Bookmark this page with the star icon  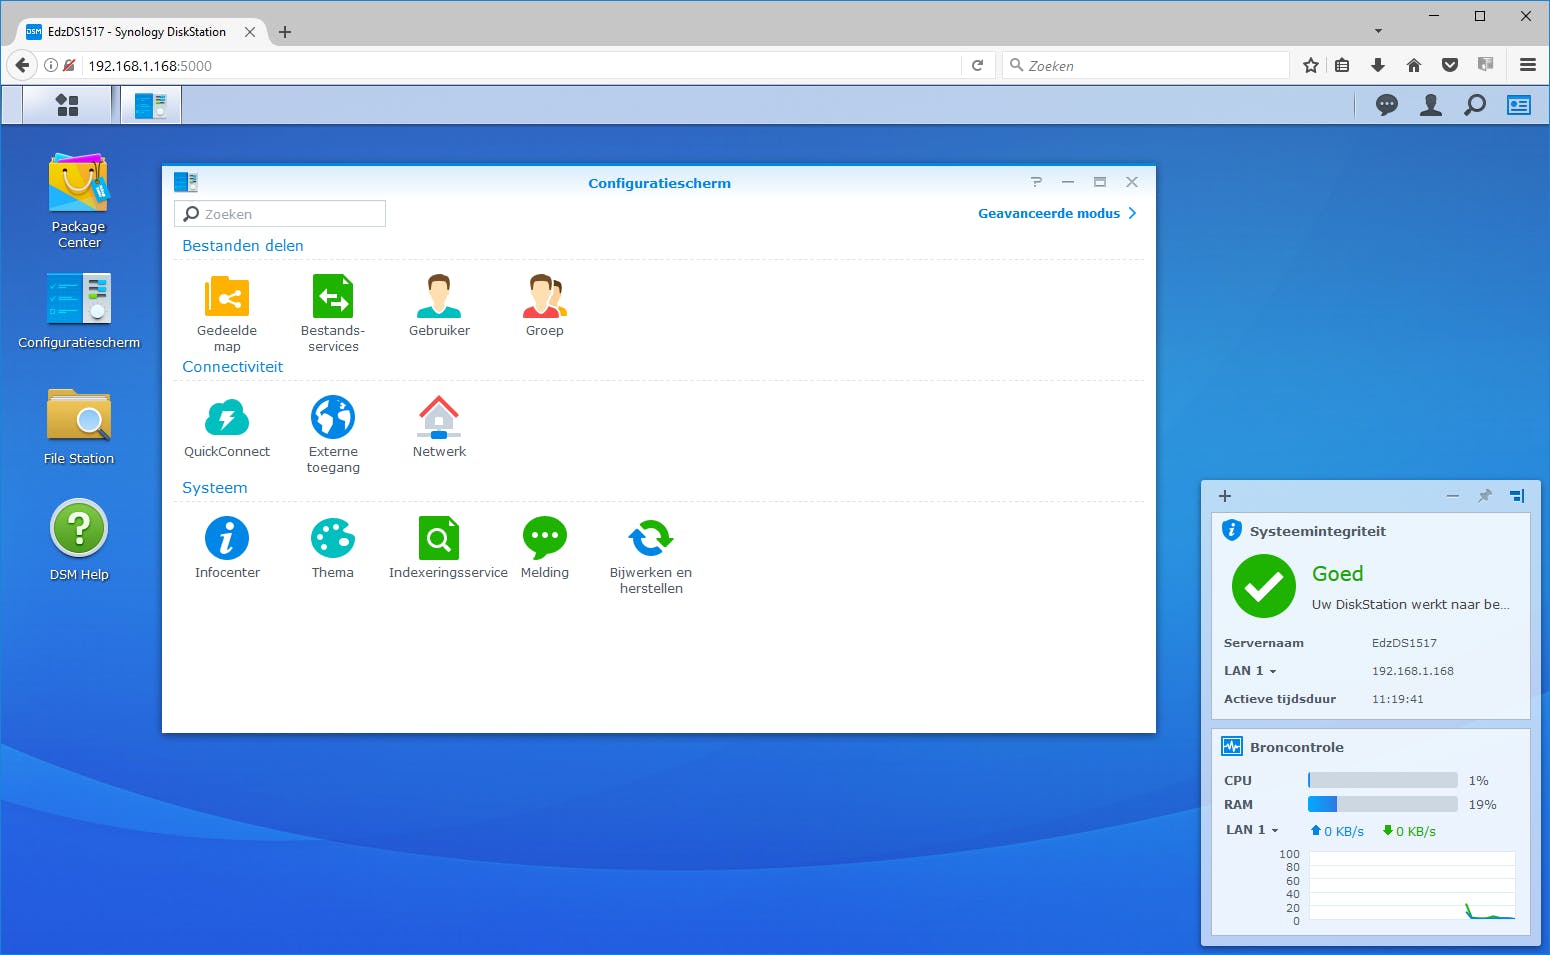point(1311,65)
